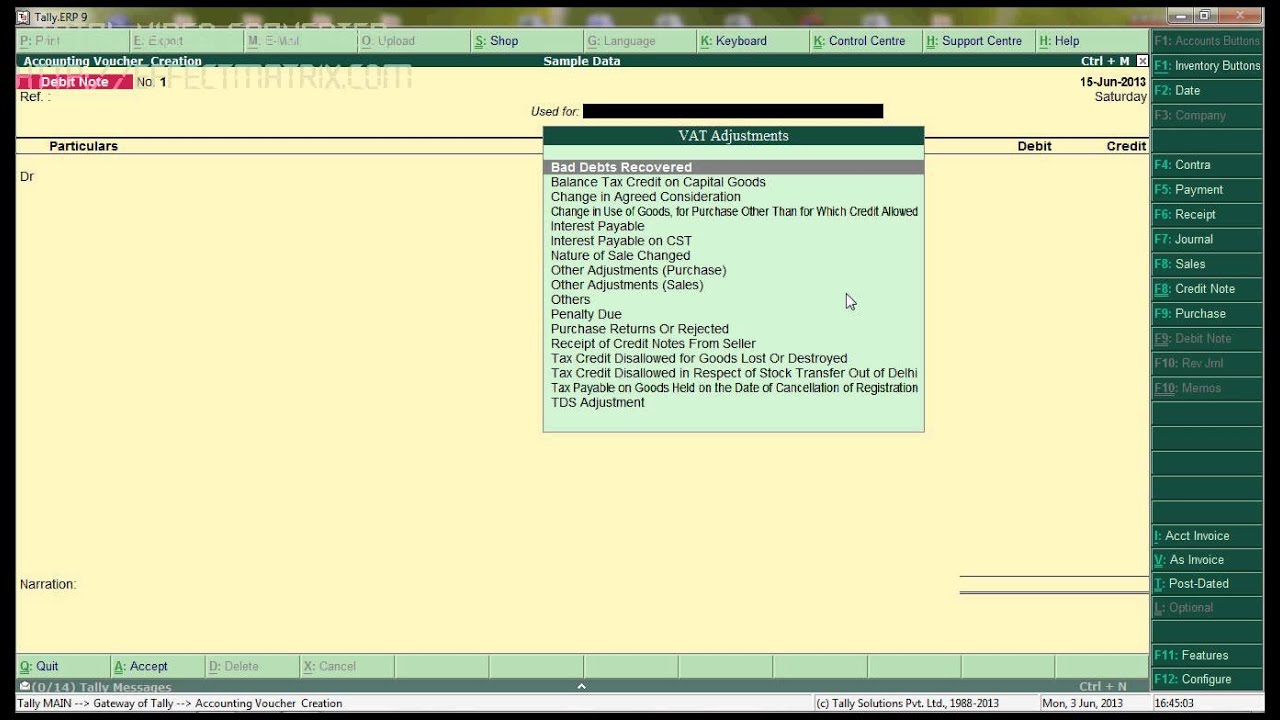
Task: Click the Accept button
Action: click(x=158, y=667)
